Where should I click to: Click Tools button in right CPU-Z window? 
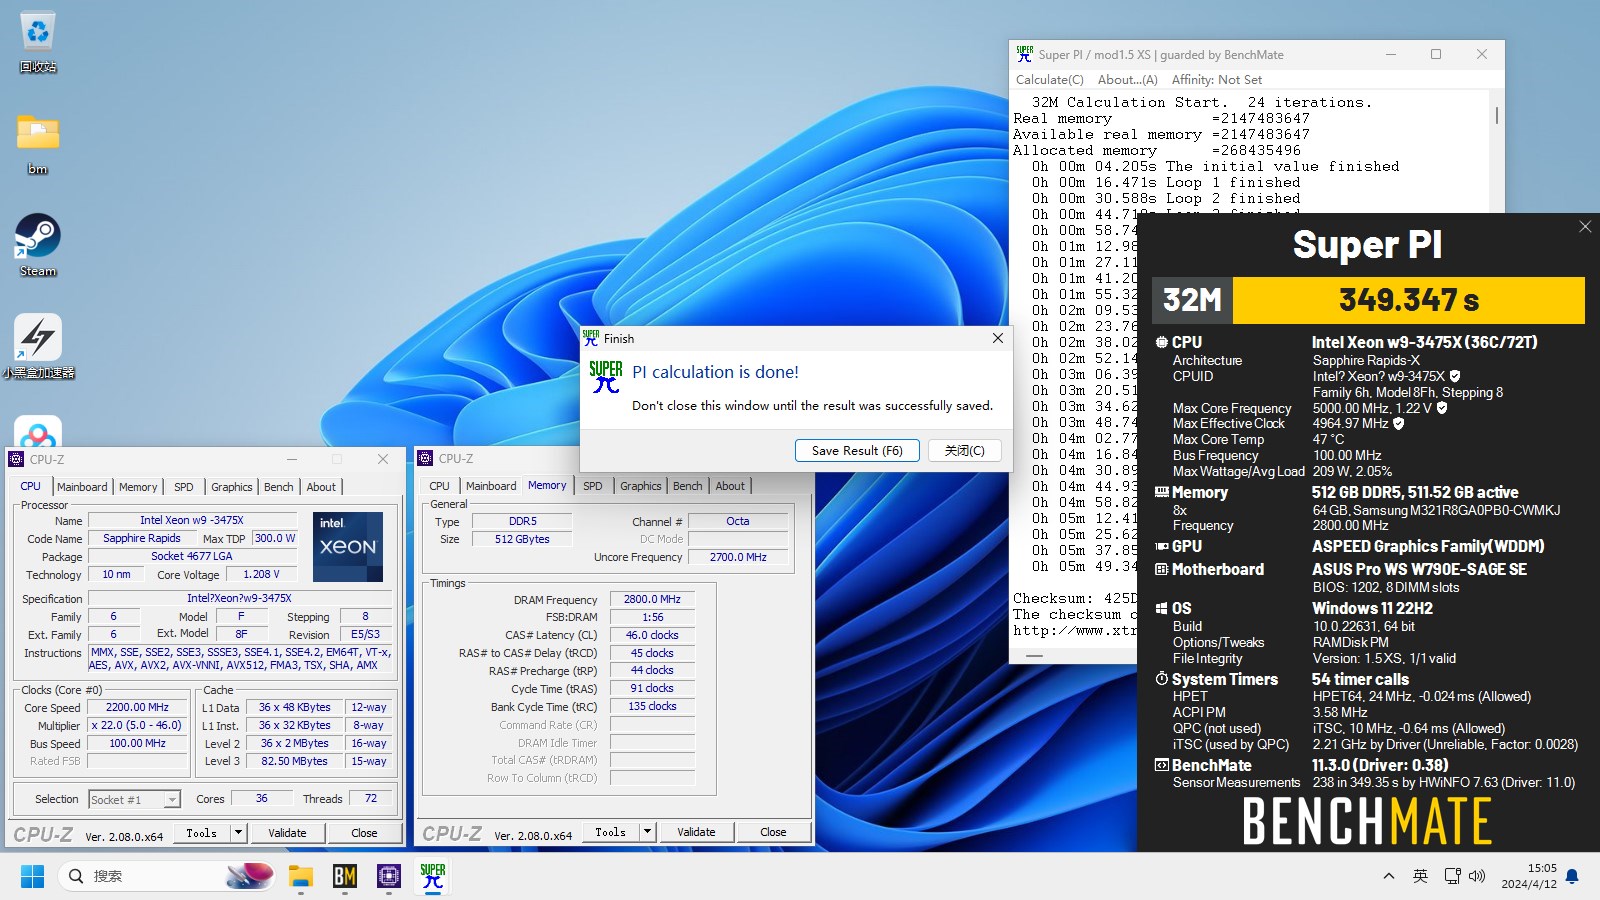pyautogui.click(x=611, y=832)
